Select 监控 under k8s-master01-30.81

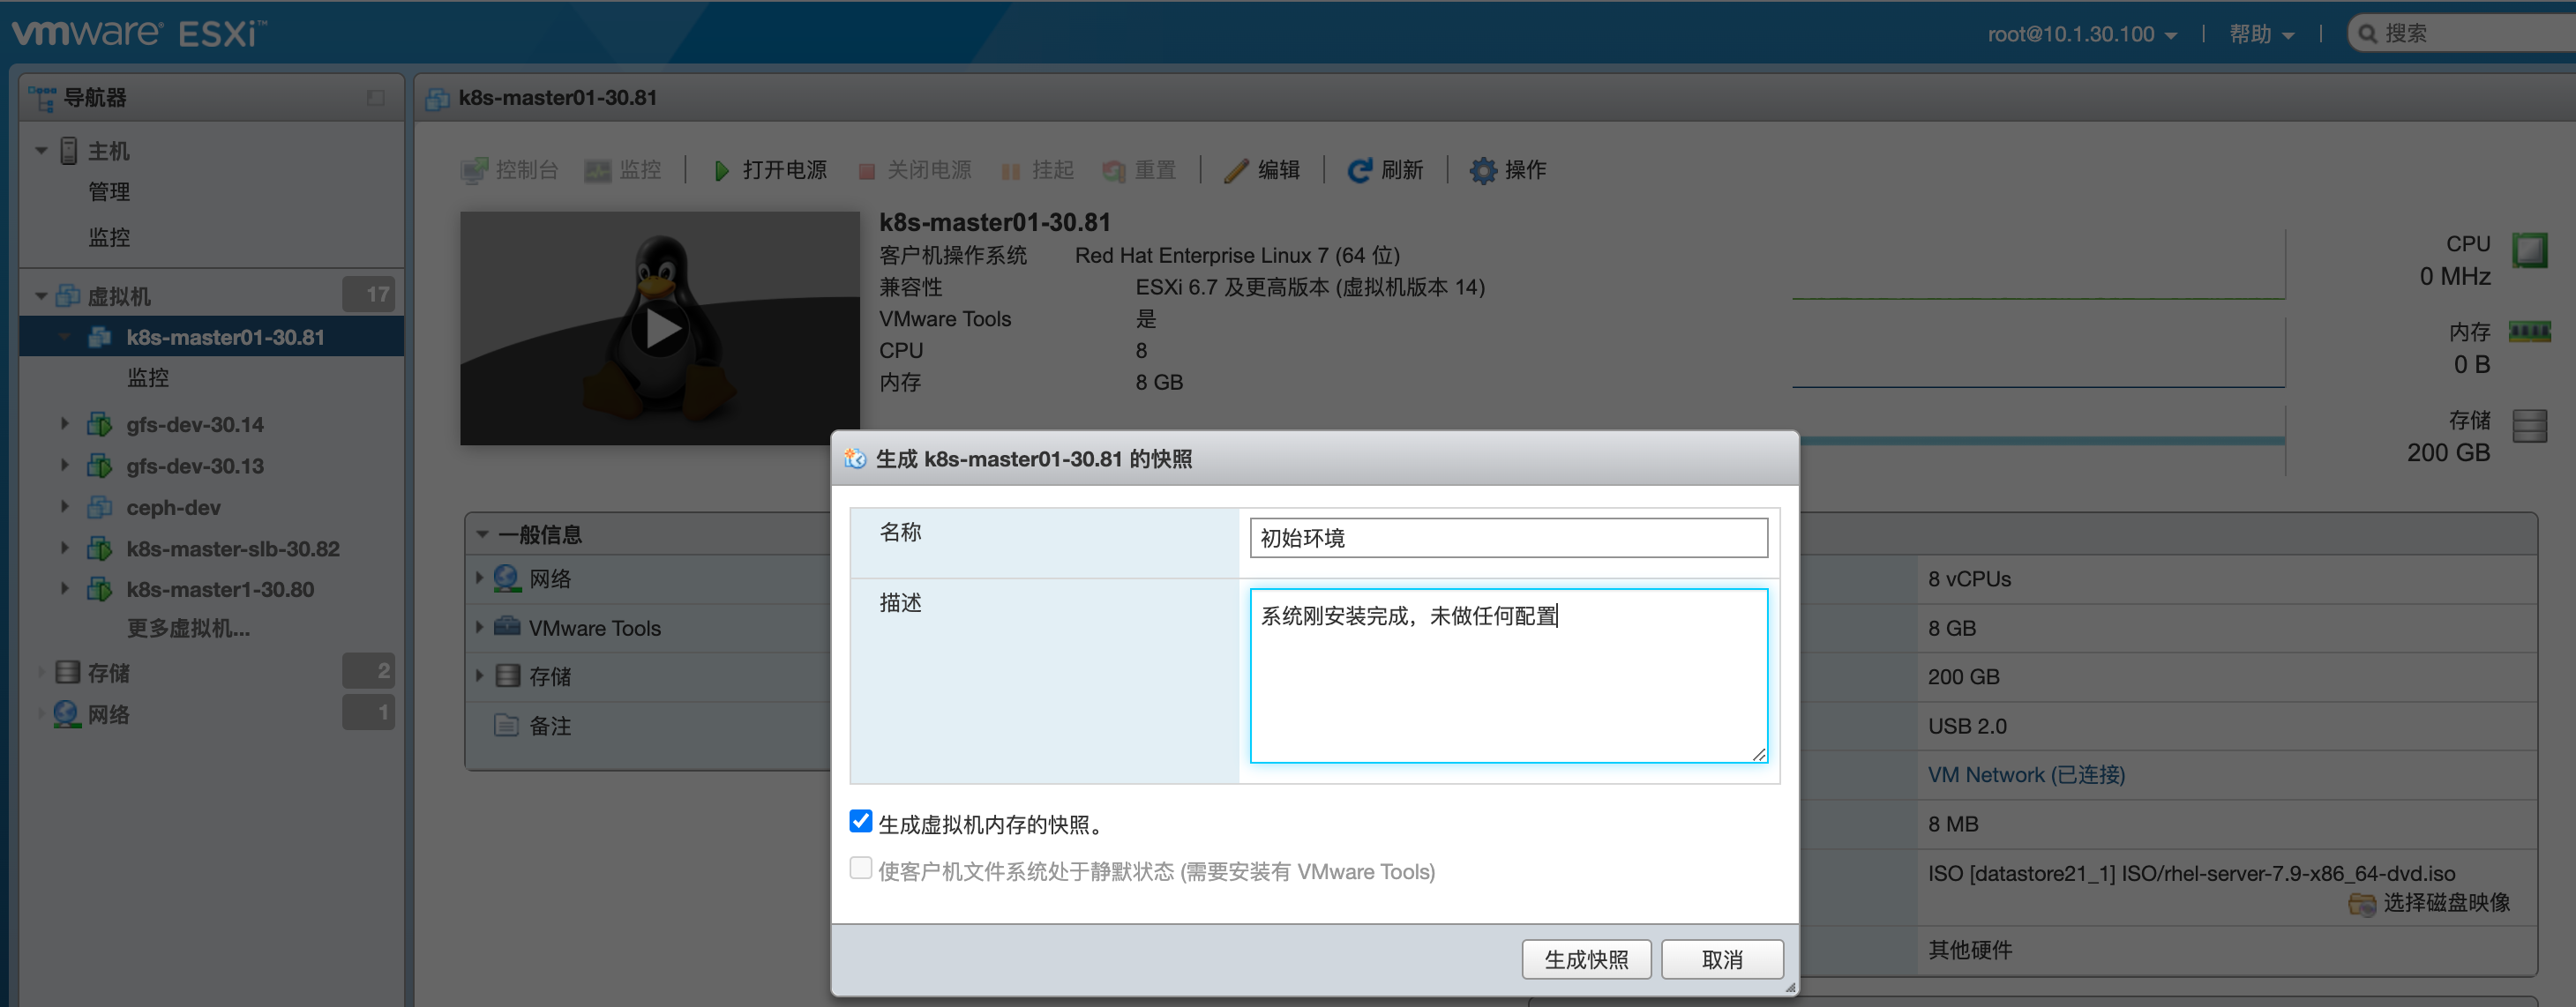click(148, 378)
